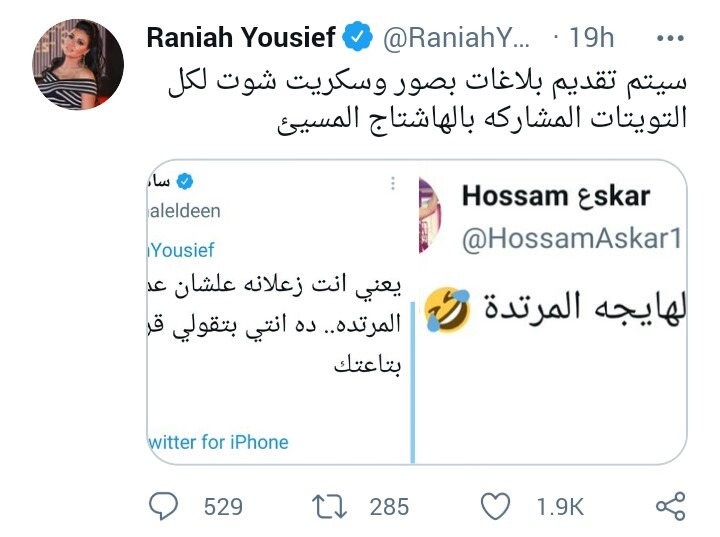Image resolution: width=720 pixels, height=537 pixels.
Task: Click the Raniah Yousief display name
Action: pos(243,38)
